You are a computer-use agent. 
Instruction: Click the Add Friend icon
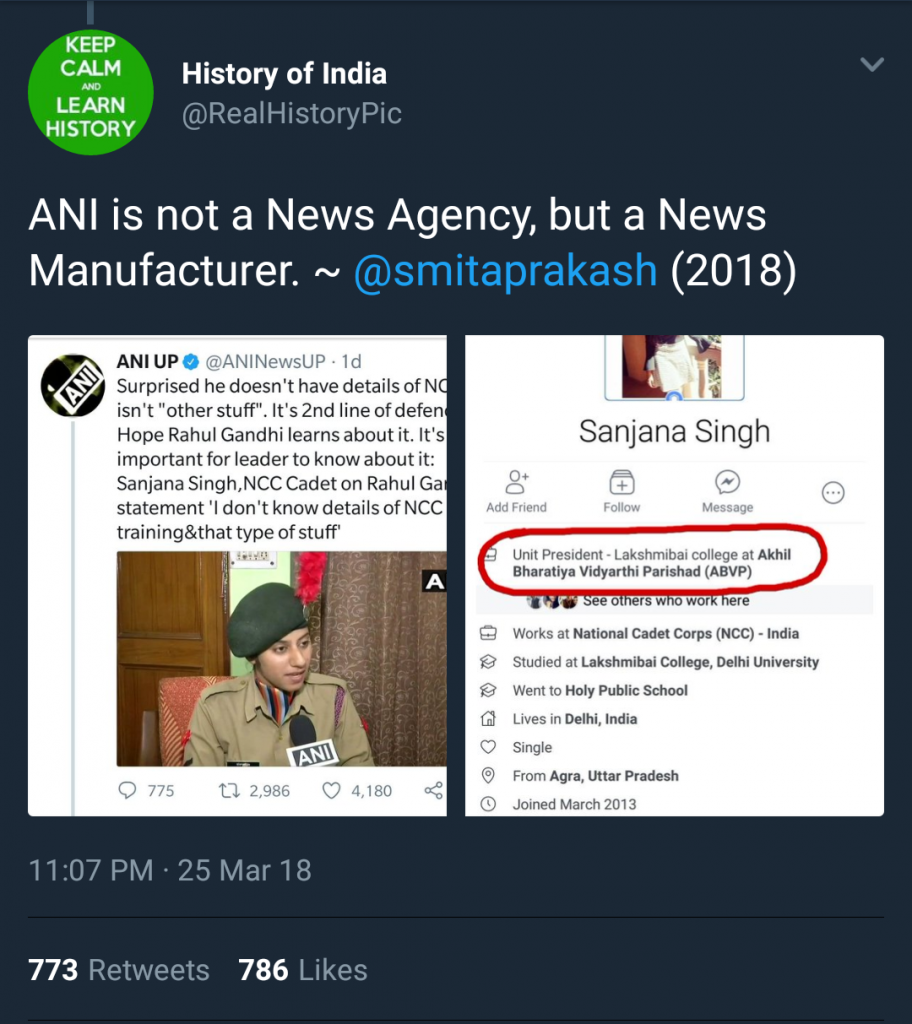tap(516, 482)
